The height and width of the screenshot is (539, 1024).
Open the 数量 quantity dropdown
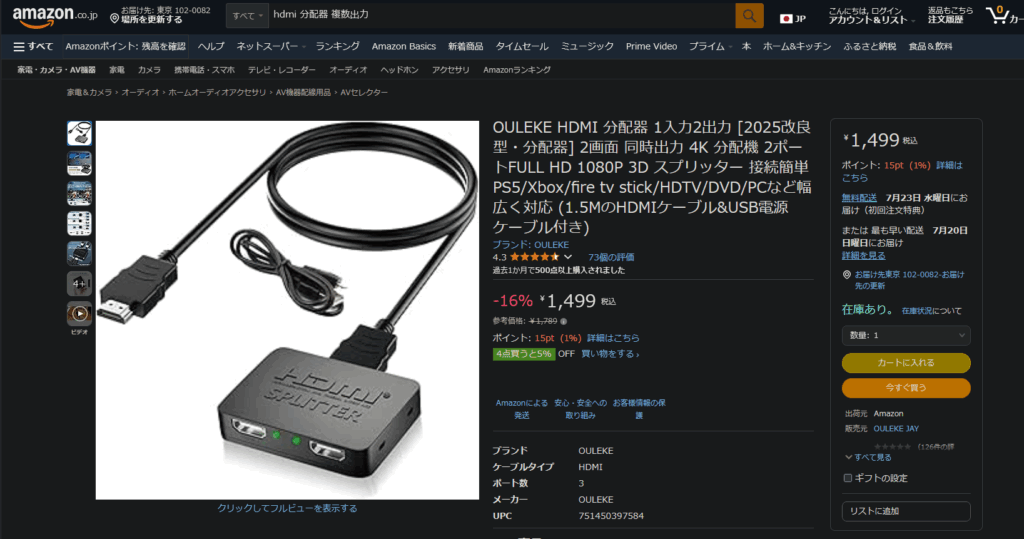pyautogui.click(x=906, y=335)
